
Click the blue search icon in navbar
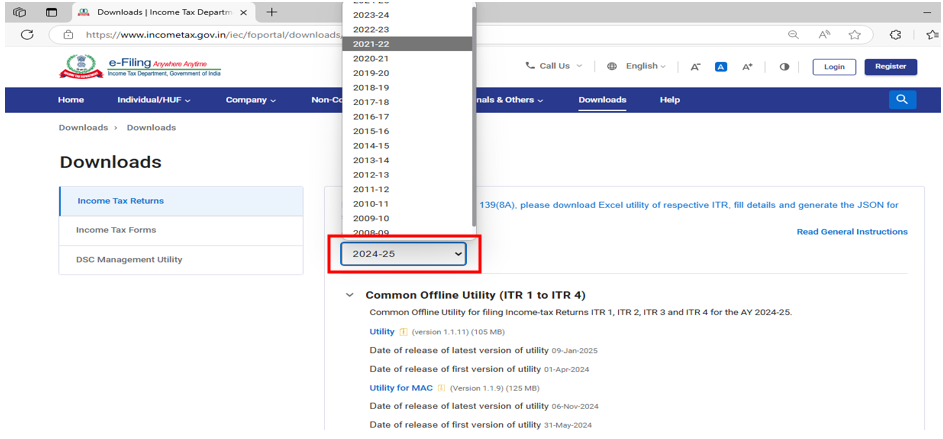pyautogui.click(x=902, y=100)
